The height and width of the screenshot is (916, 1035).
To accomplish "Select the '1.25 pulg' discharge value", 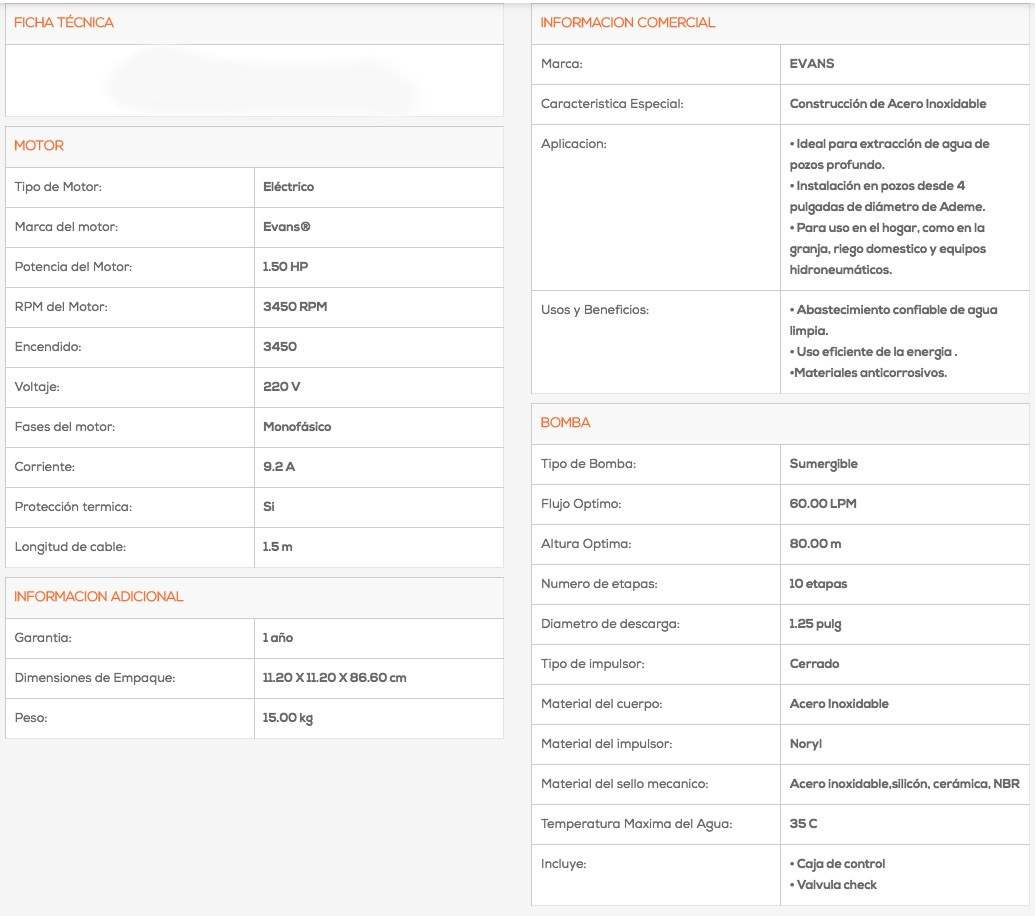I will click(x=815, y=624).
